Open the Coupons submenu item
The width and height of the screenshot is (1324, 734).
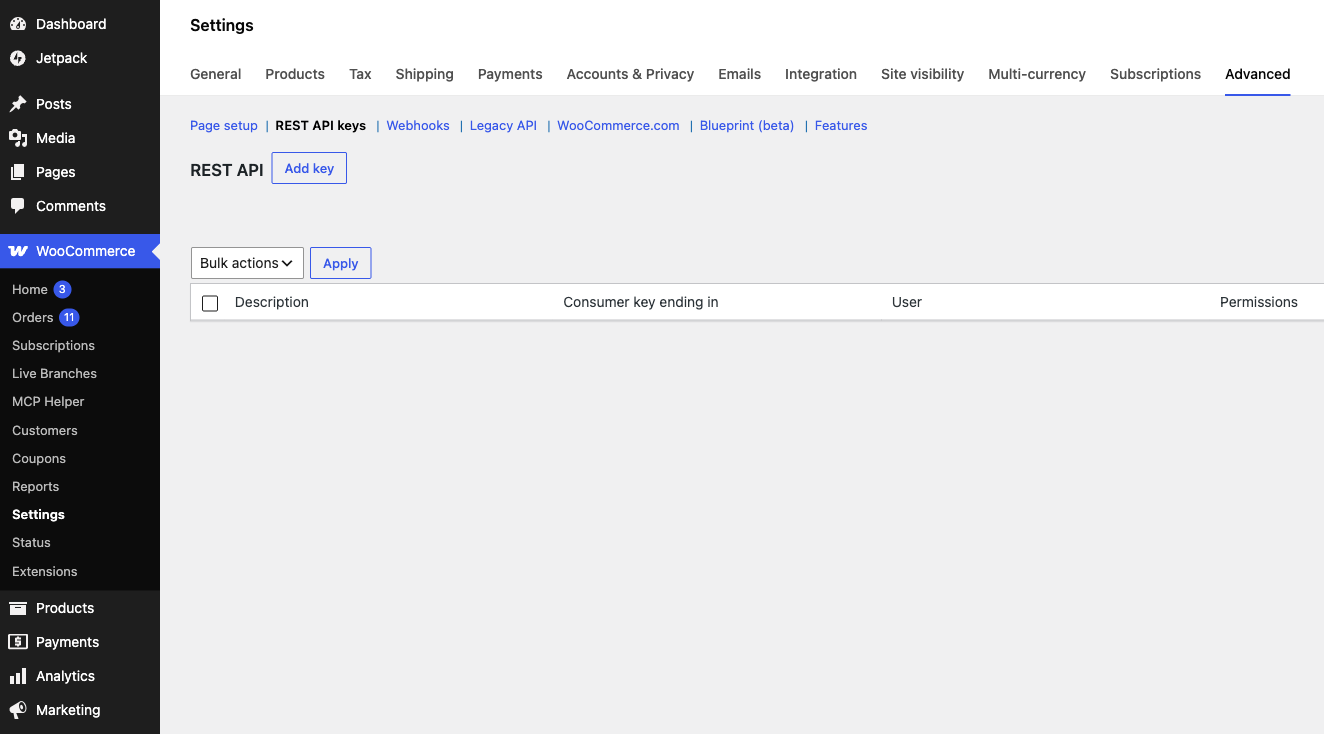(x=39, y=458)
